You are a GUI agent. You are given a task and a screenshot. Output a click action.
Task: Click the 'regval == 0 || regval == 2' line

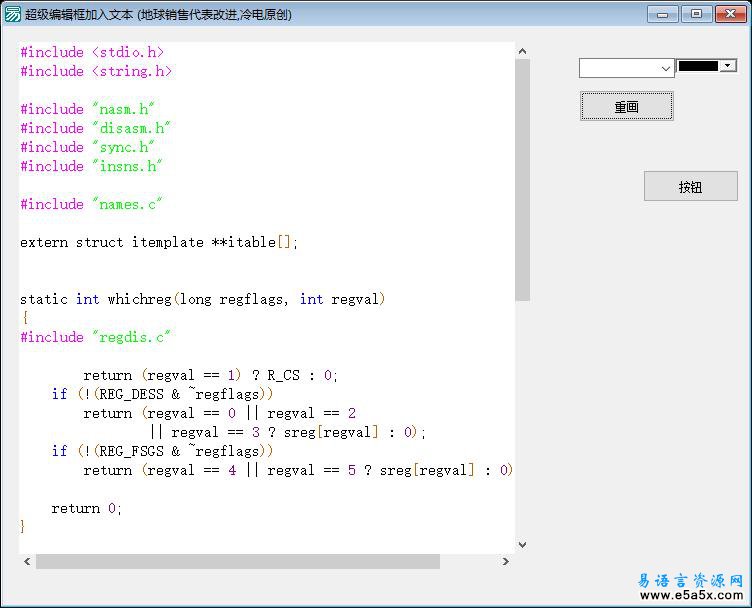[x=220, y=413]
